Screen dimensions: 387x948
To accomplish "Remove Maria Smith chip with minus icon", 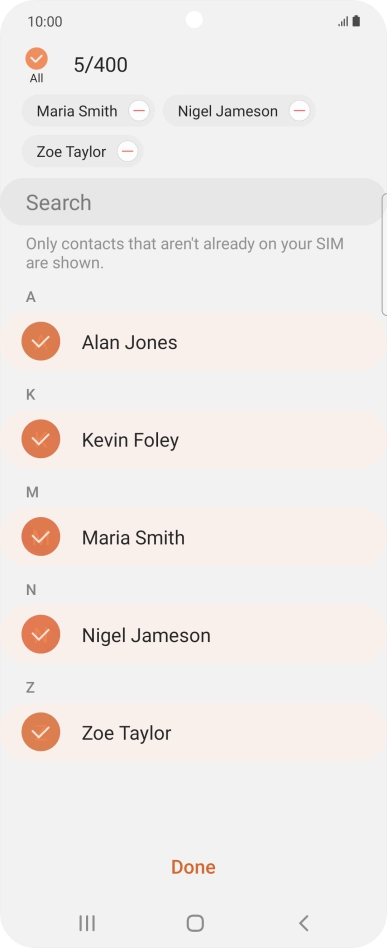I will click(139, 111).
